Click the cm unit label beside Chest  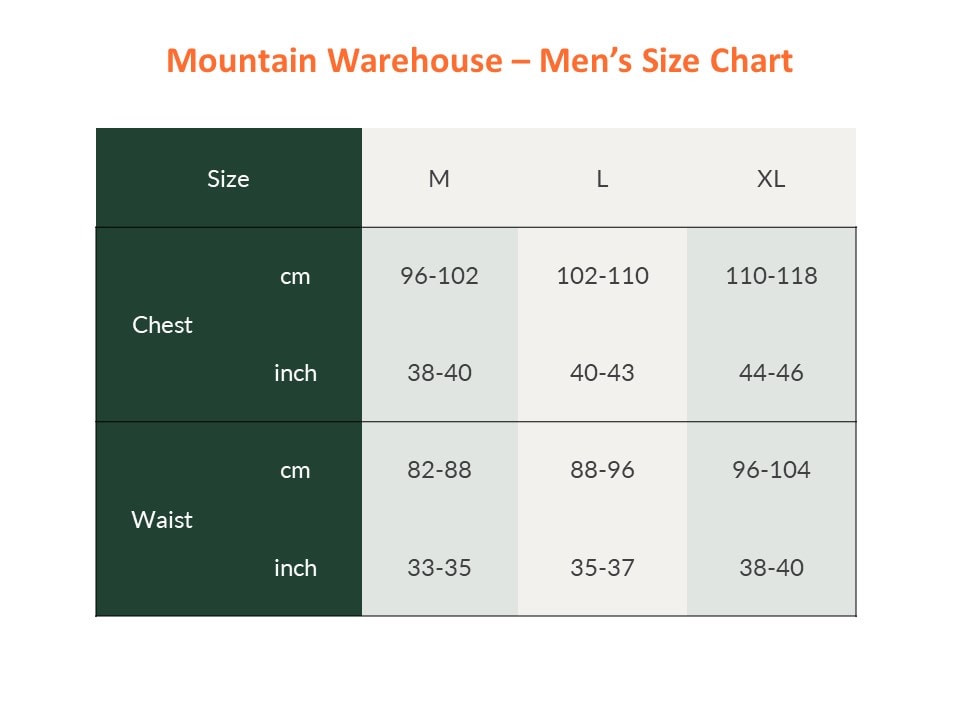295,277
